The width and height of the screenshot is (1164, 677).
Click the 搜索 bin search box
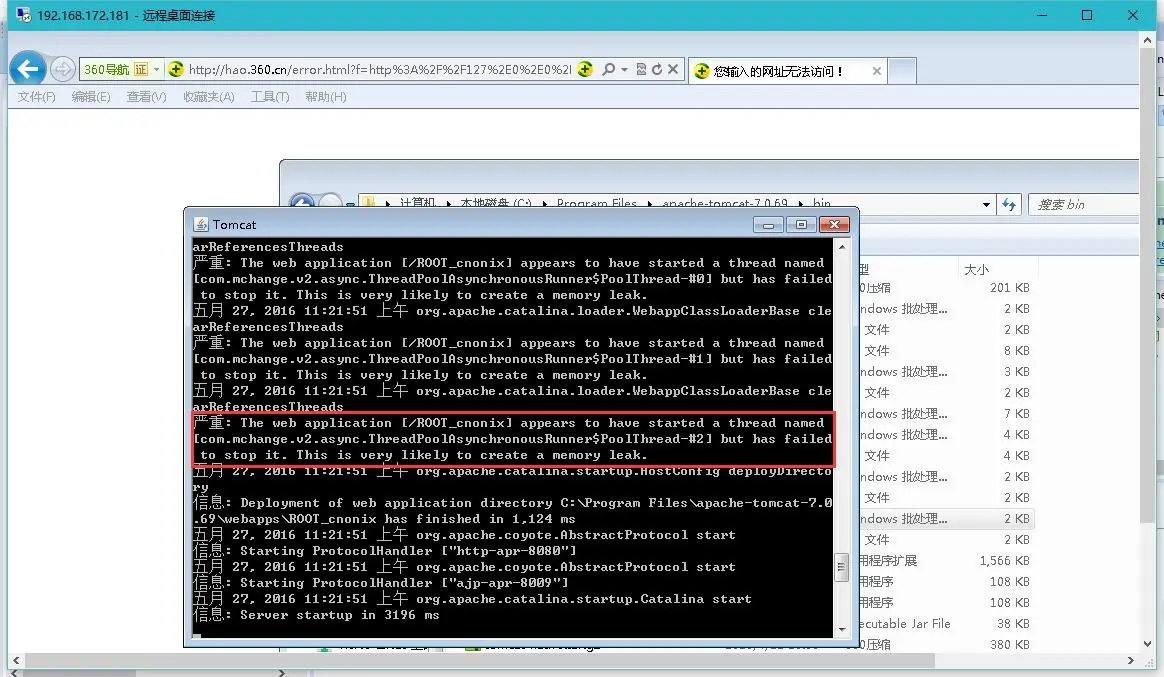click(1084, 204)
